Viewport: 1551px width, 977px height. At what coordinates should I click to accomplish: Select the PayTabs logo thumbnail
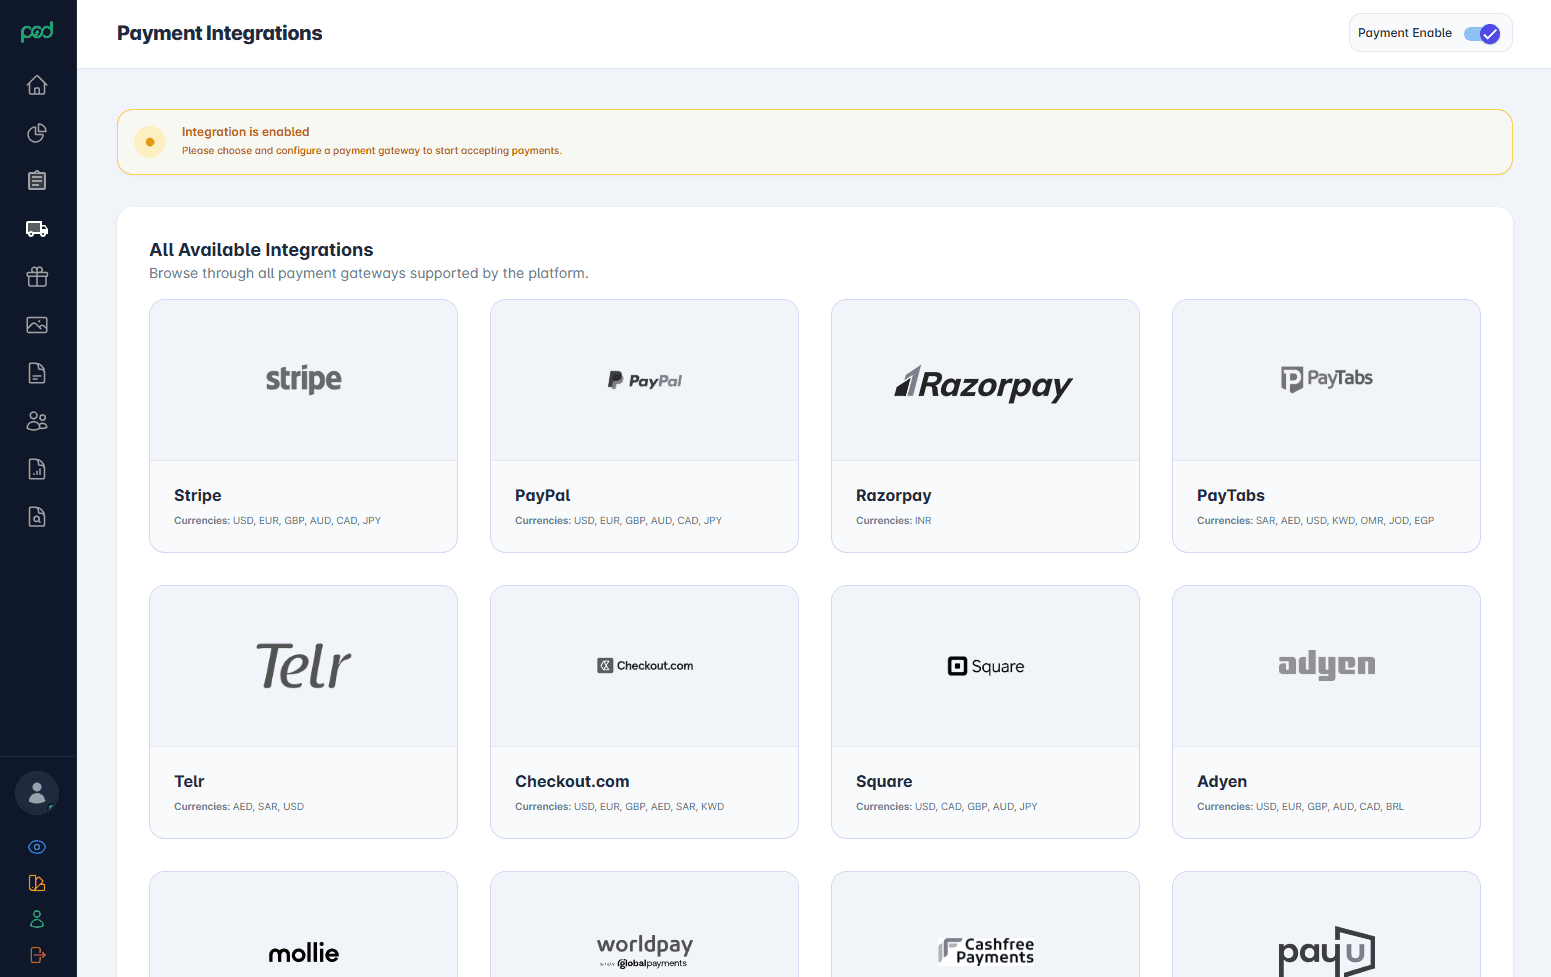(1326, 380)
